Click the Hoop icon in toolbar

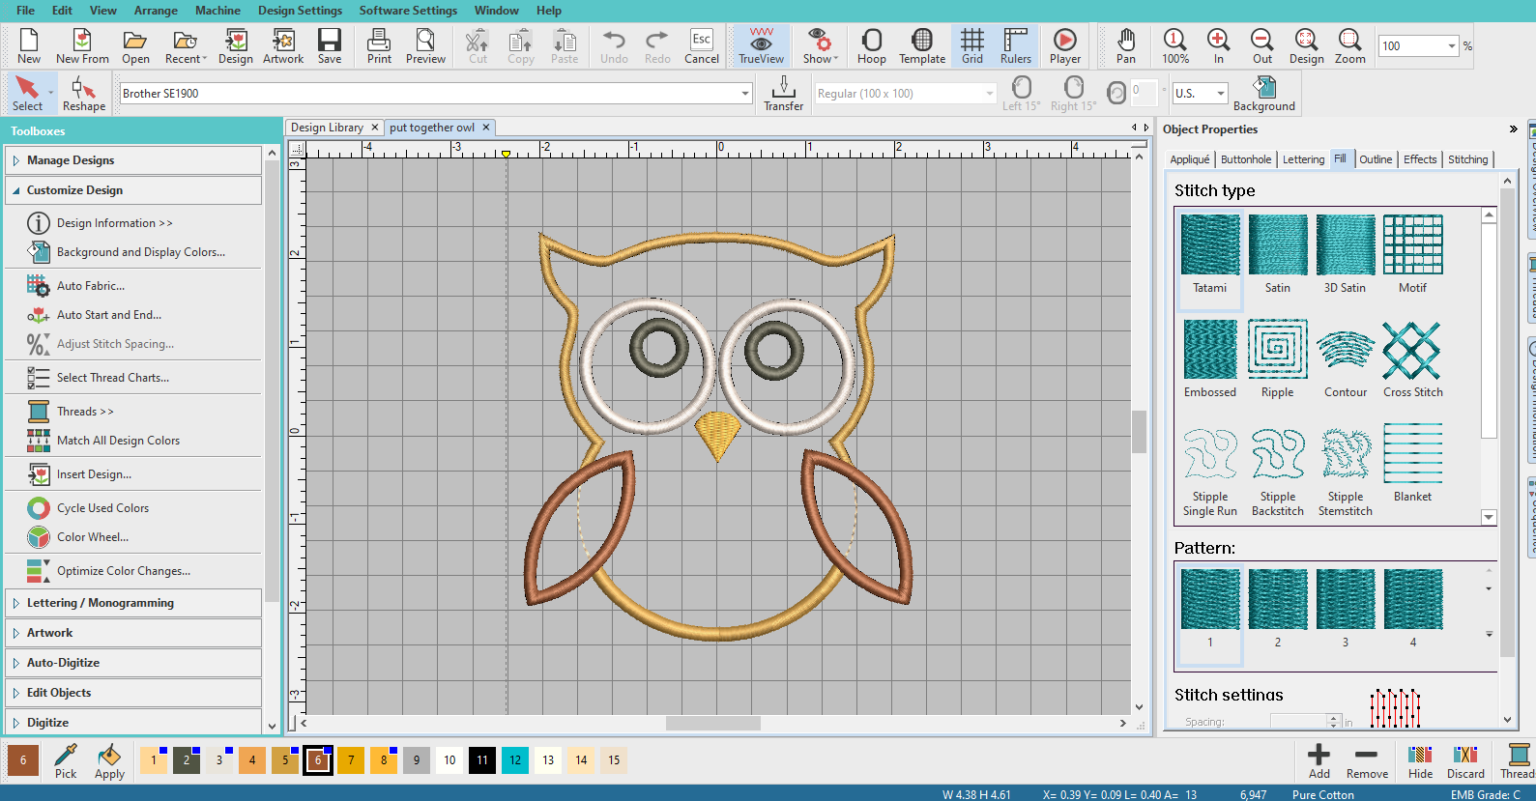click(x=871, y=46)
